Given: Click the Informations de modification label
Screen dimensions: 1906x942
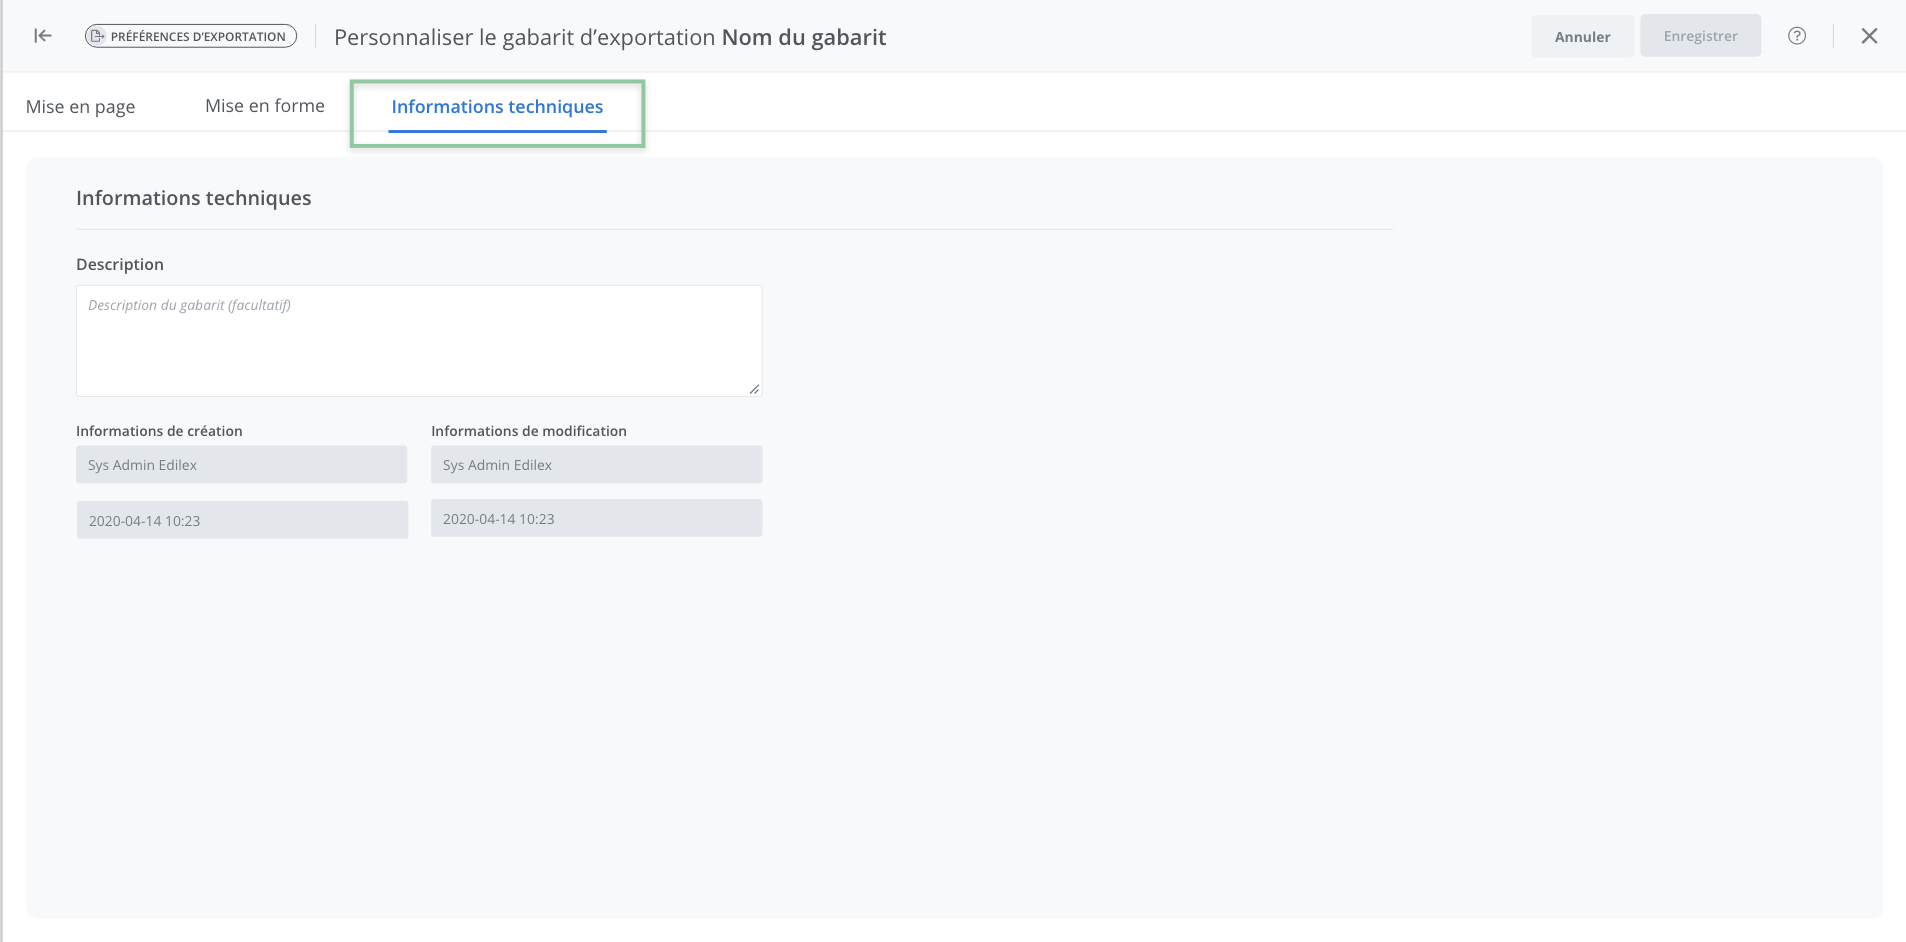Looking at the screenshot, I should [x=529, y=431].
